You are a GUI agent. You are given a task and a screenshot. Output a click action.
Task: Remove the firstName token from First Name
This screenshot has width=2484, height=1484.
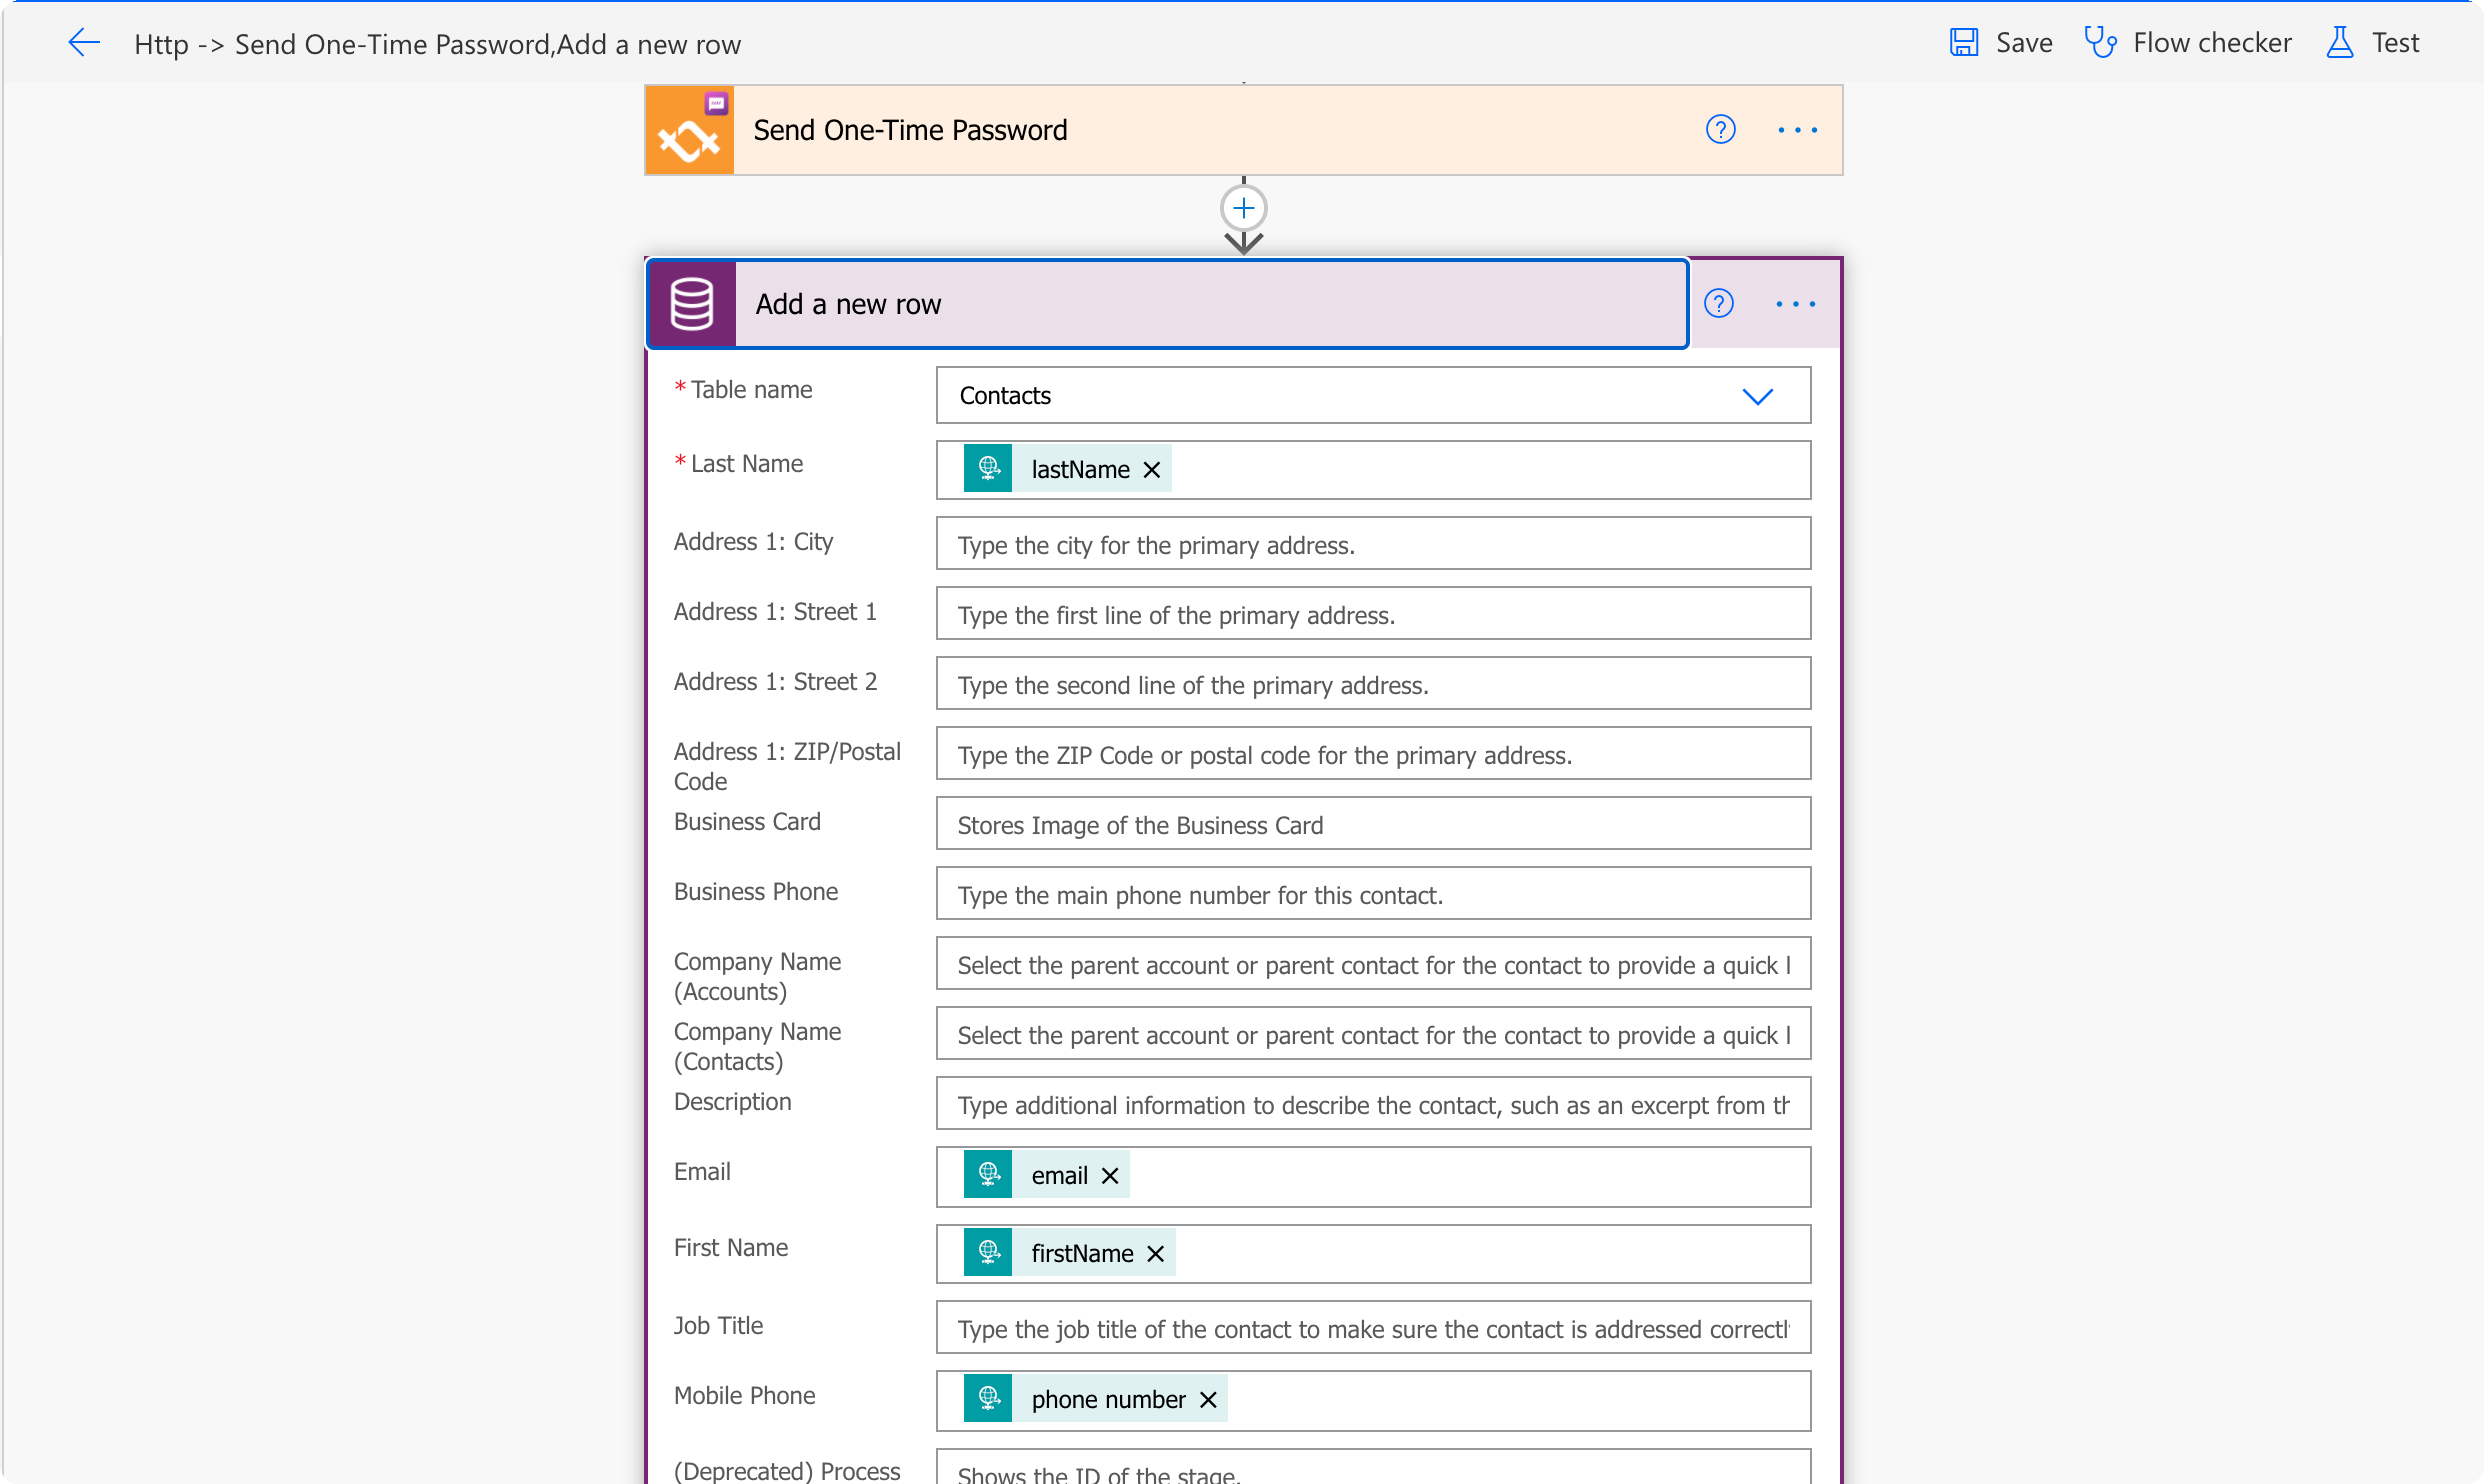pos(1155,1253)
